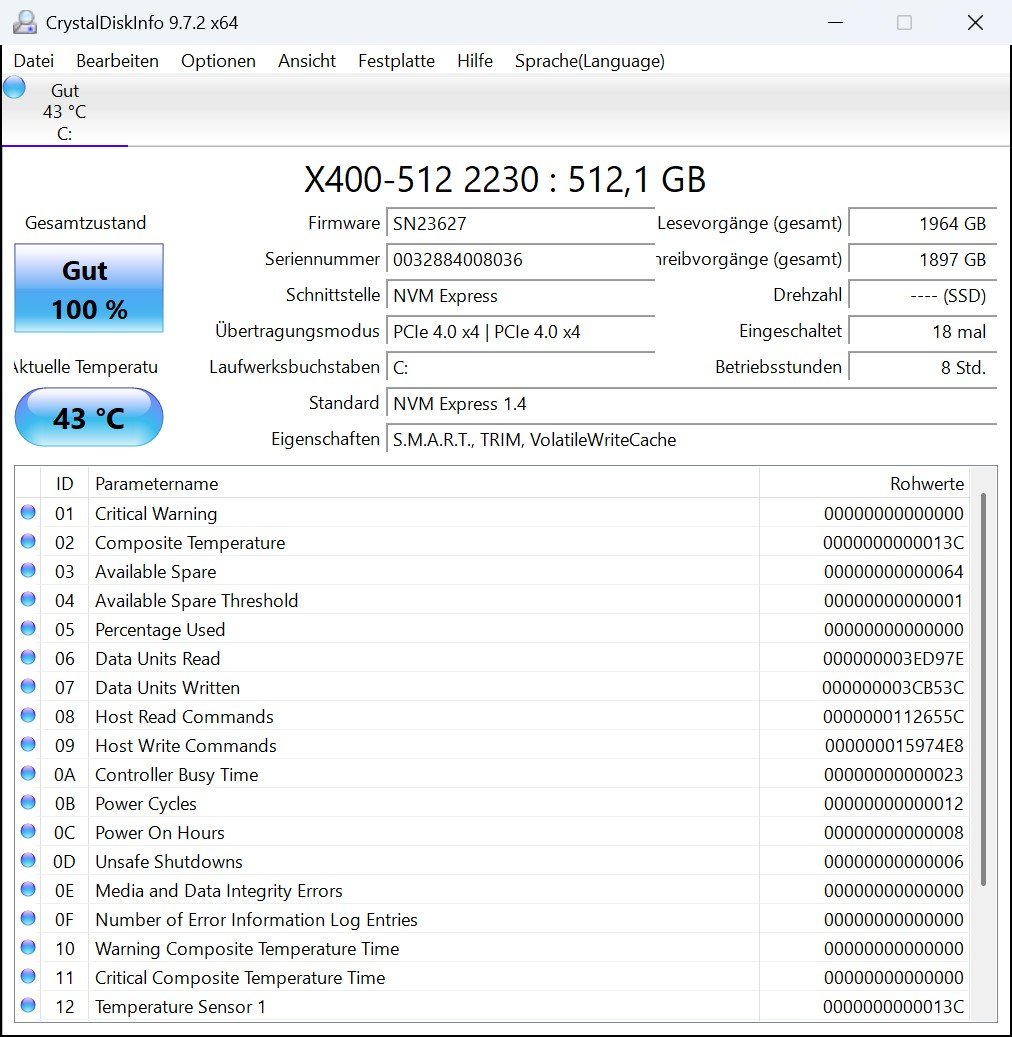This screenshot has height=1037, width=1012.
Task: Open the Bearbeiten menu
Action: coord(117,61)
